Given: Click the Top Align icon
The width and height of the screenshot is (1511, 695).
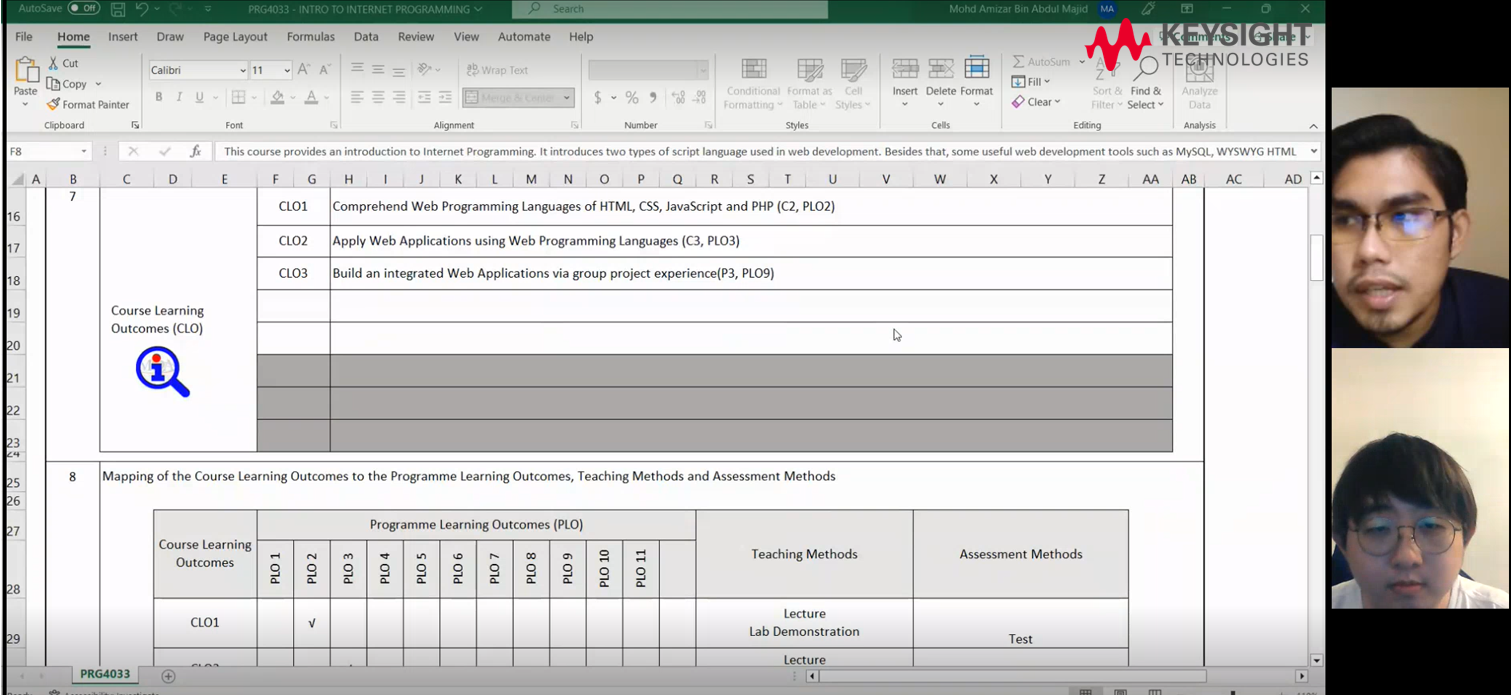Looking at the screenshot, I should coord(357,70).
